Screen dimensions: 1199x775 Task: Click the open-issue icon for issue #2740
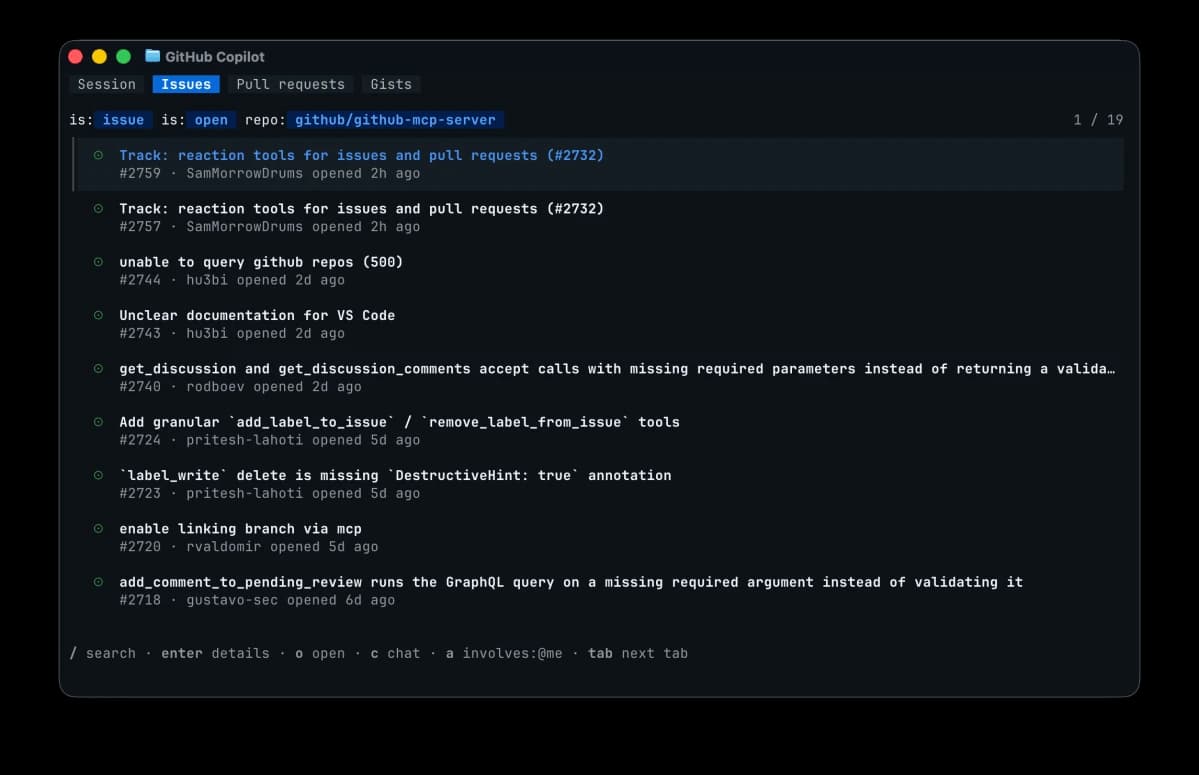[99, 368]
